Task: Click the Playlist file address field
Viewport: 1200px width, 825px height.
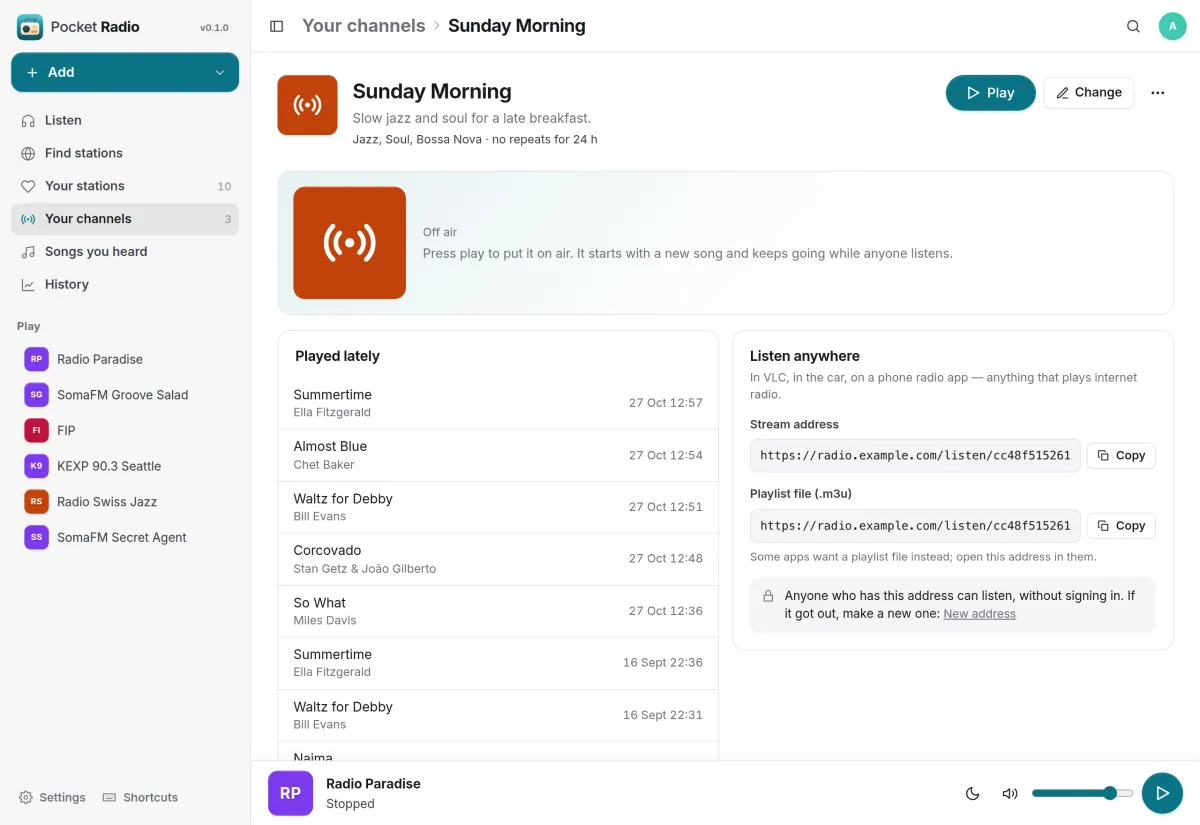Action: point(915,526)
